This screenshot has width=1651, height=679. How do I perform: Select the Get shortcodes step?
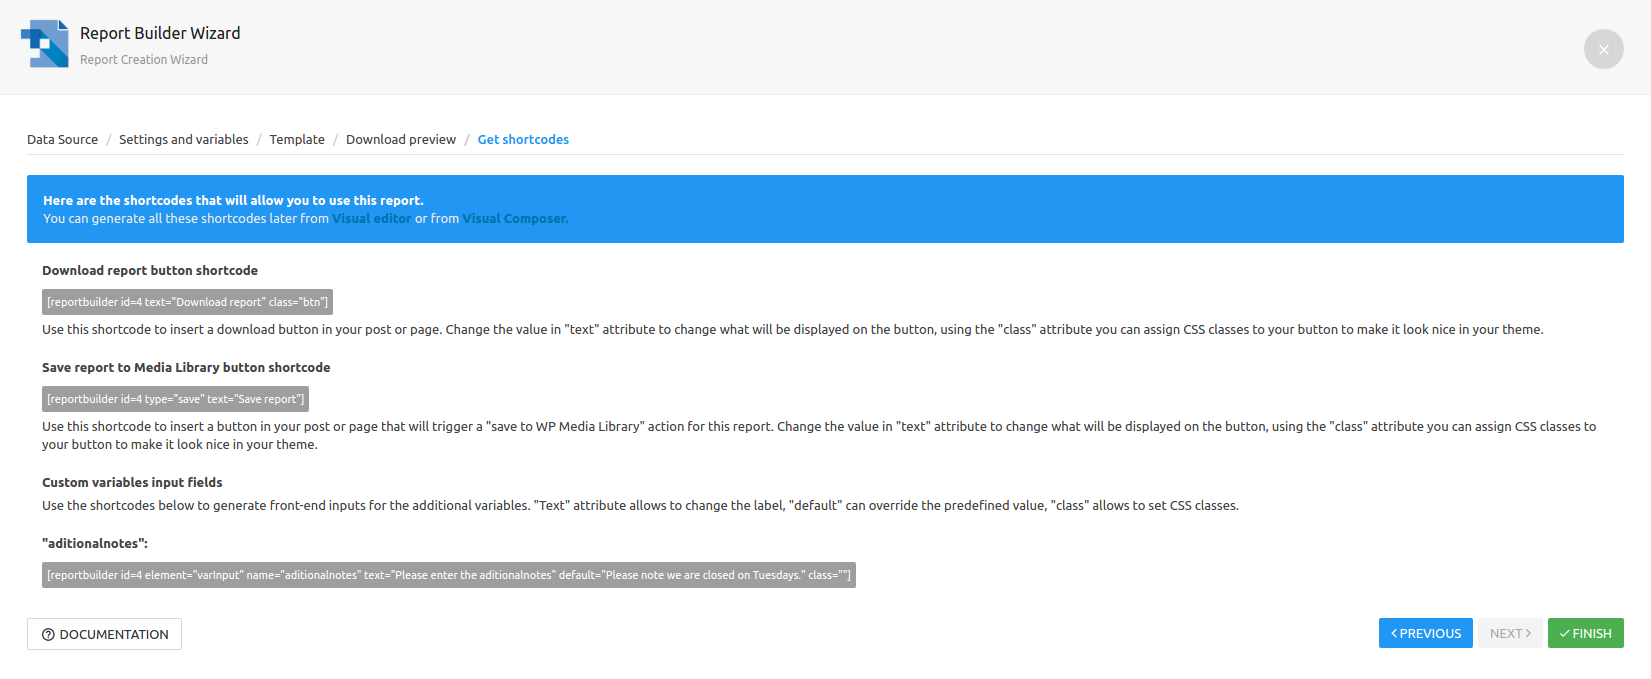point(523,140)
